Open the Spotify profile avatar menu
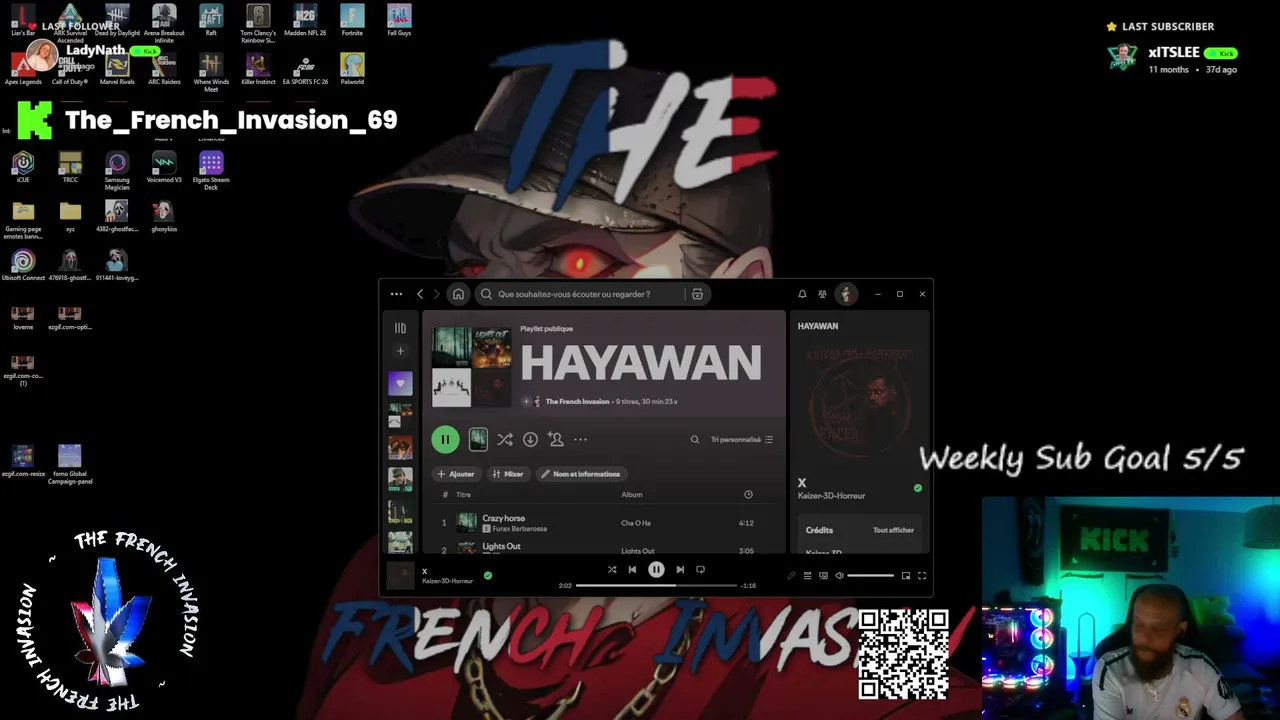This screenshot has width=1280, height=720. click(846, 294)
